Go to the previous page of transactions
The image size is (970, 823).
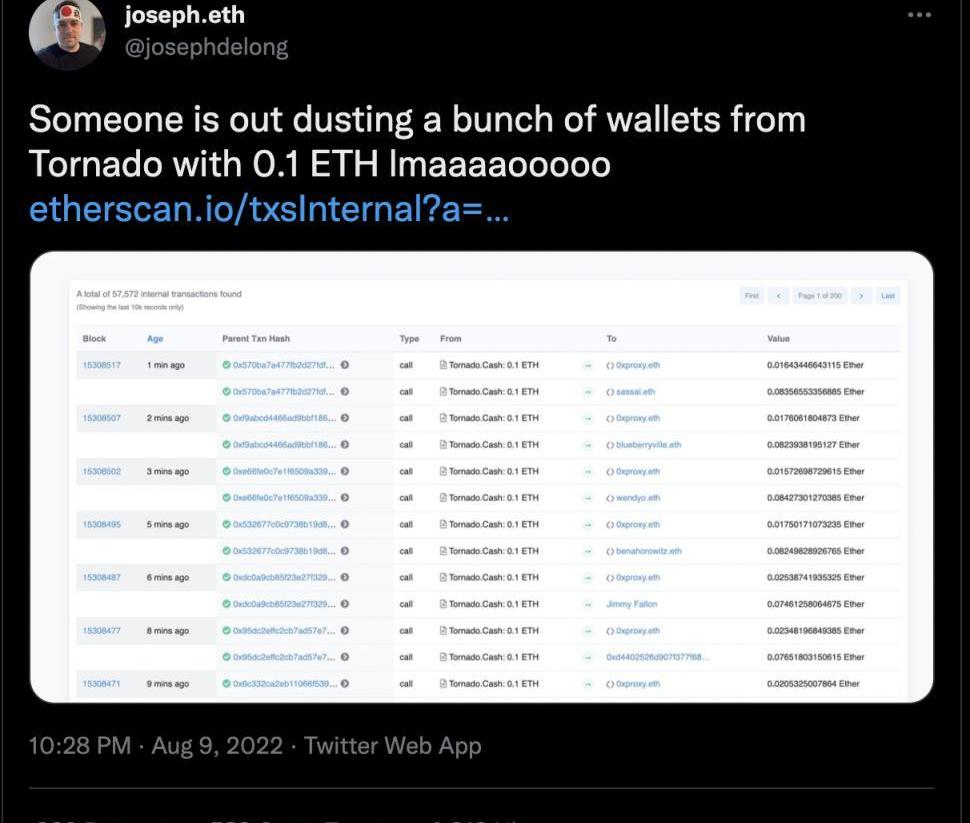click(778, 296)
